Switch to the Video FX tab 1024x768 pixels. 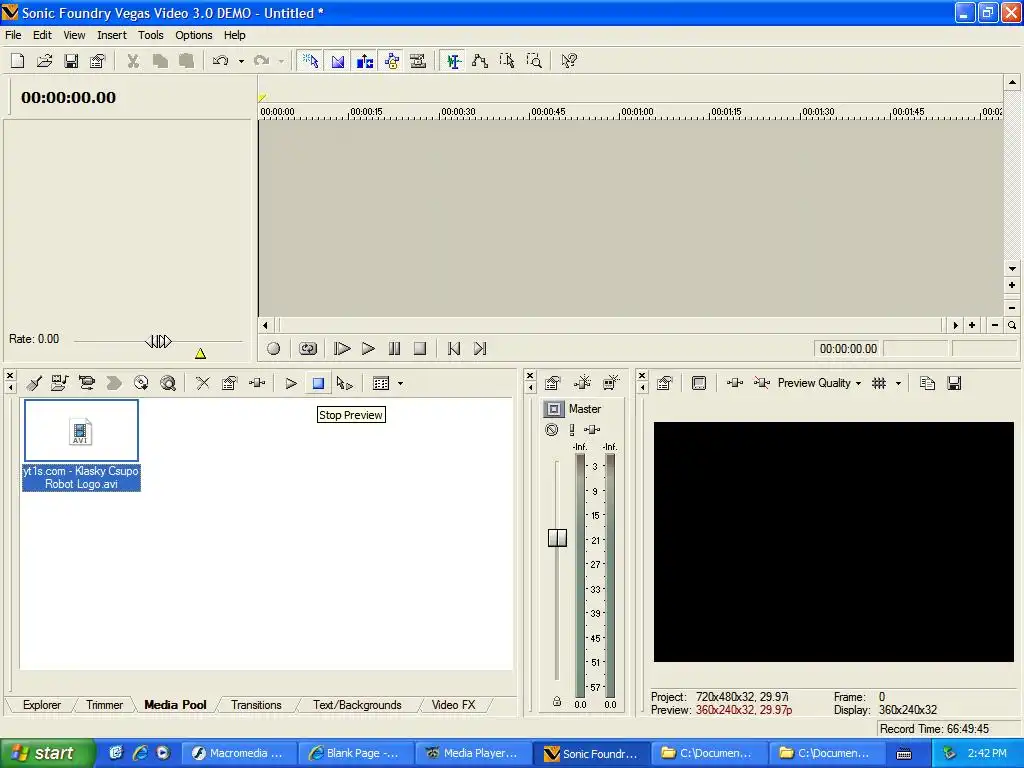(x=453, y=705)
